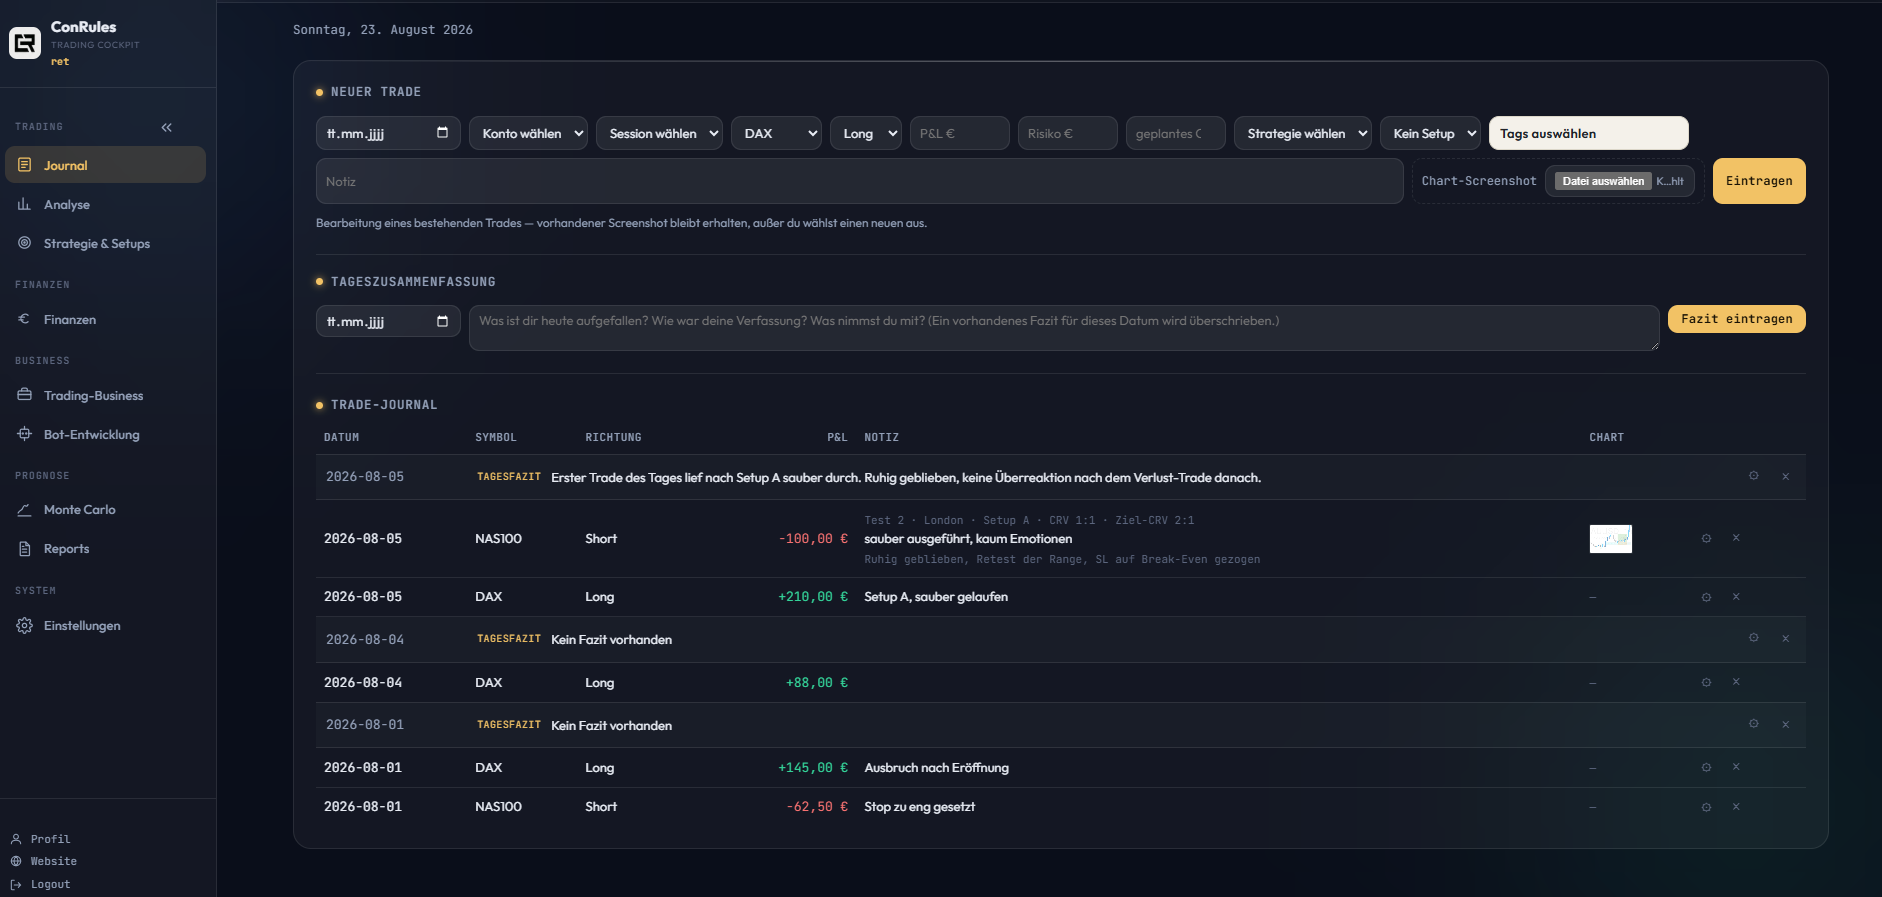
Task: Click the daily summary text area
Action: coord(1064,328)
